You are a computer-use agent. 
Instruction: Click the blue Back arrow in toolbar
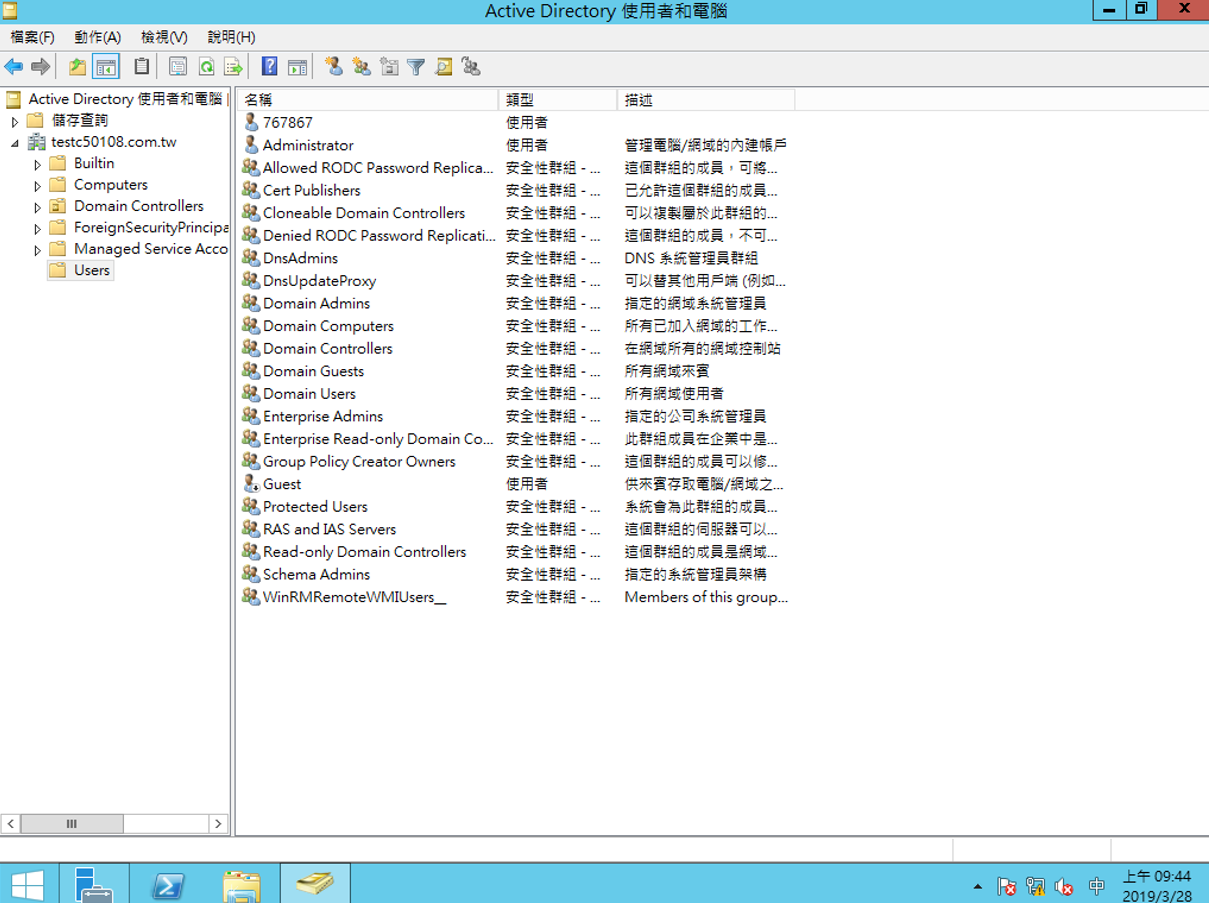[x=13, y=67]
